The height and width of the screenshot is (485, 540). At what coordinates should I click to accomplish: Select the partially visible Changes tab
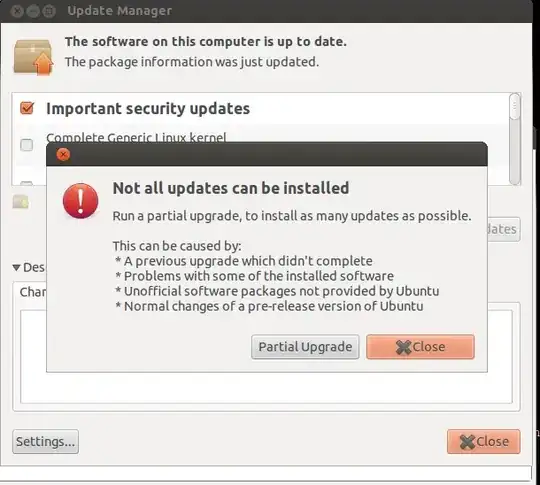tap(32, 292)
